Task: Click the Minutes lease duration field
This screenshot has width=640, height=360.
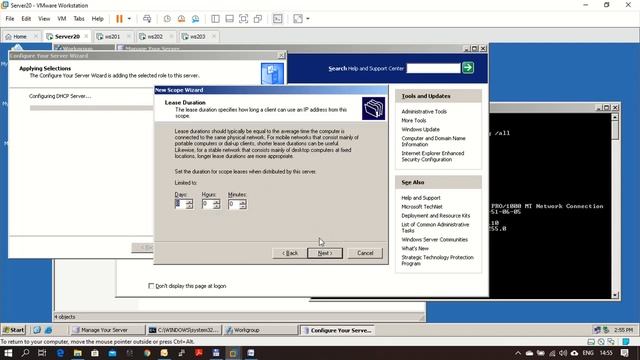Action: [x=233, y=204]
